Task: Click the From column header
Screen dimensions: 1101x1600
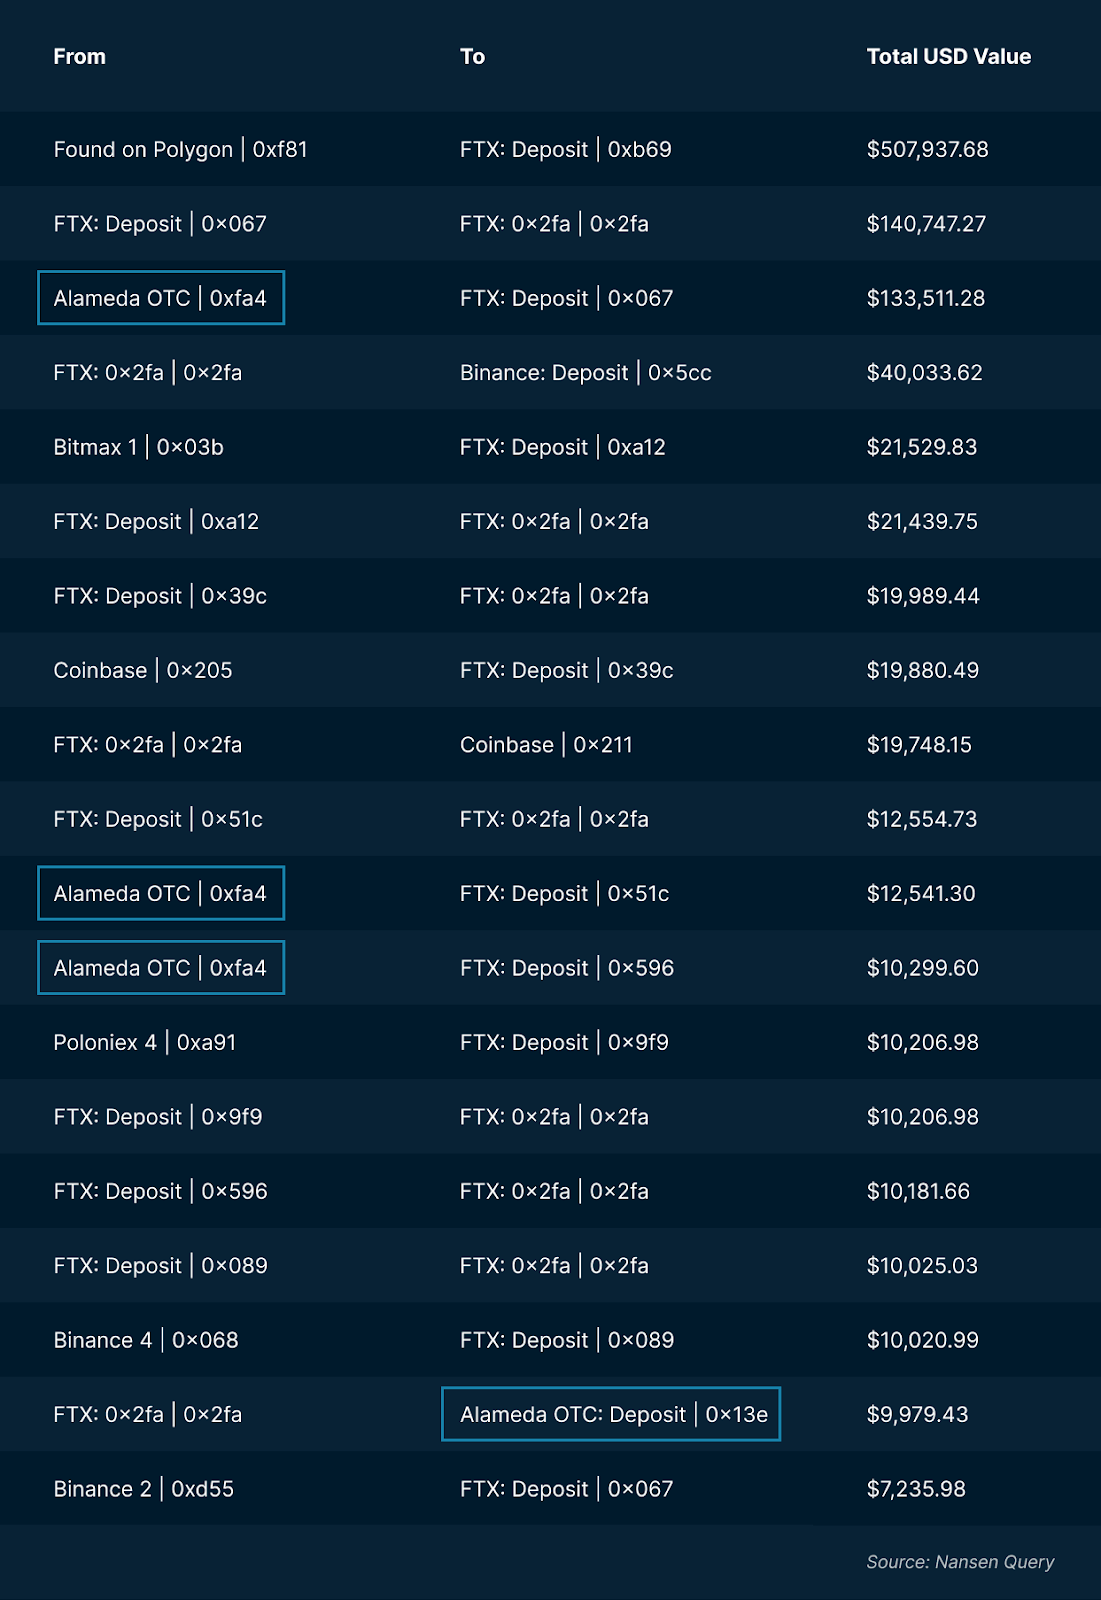Action: [79, 57]
